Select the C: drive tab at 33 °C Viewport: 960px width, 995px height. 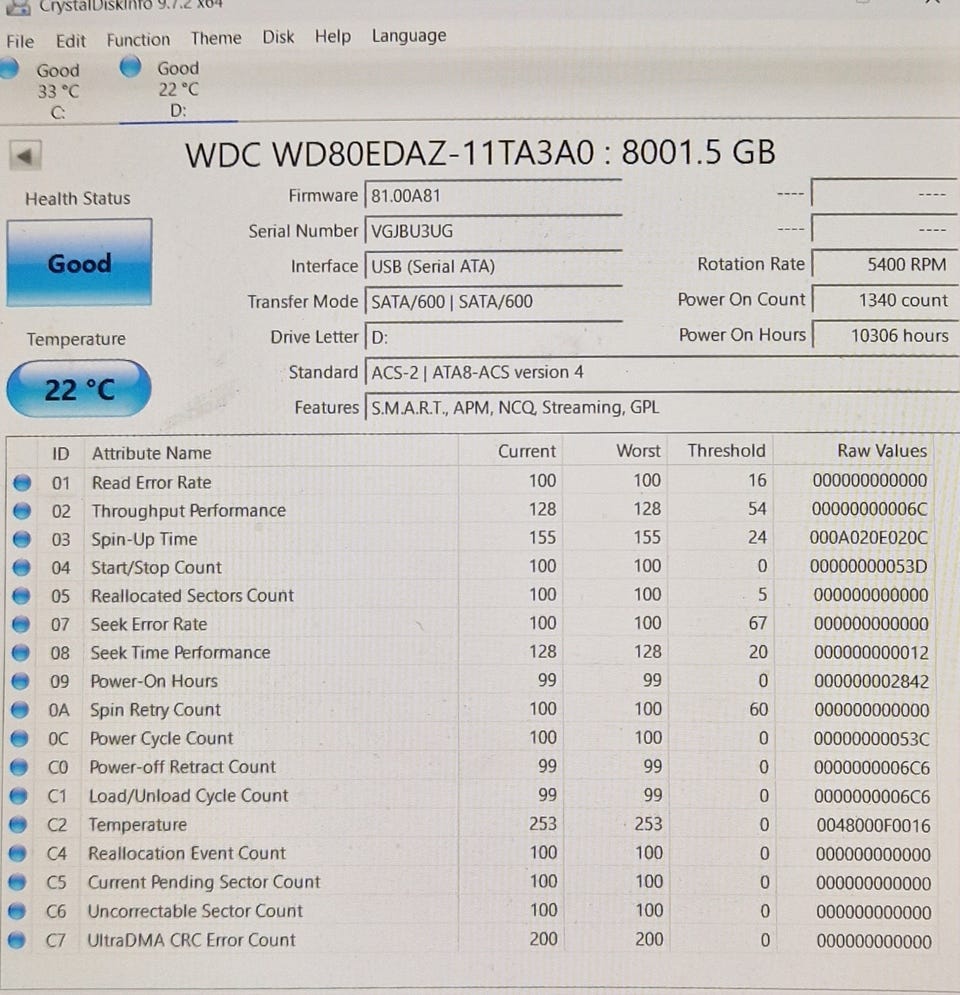44,91
